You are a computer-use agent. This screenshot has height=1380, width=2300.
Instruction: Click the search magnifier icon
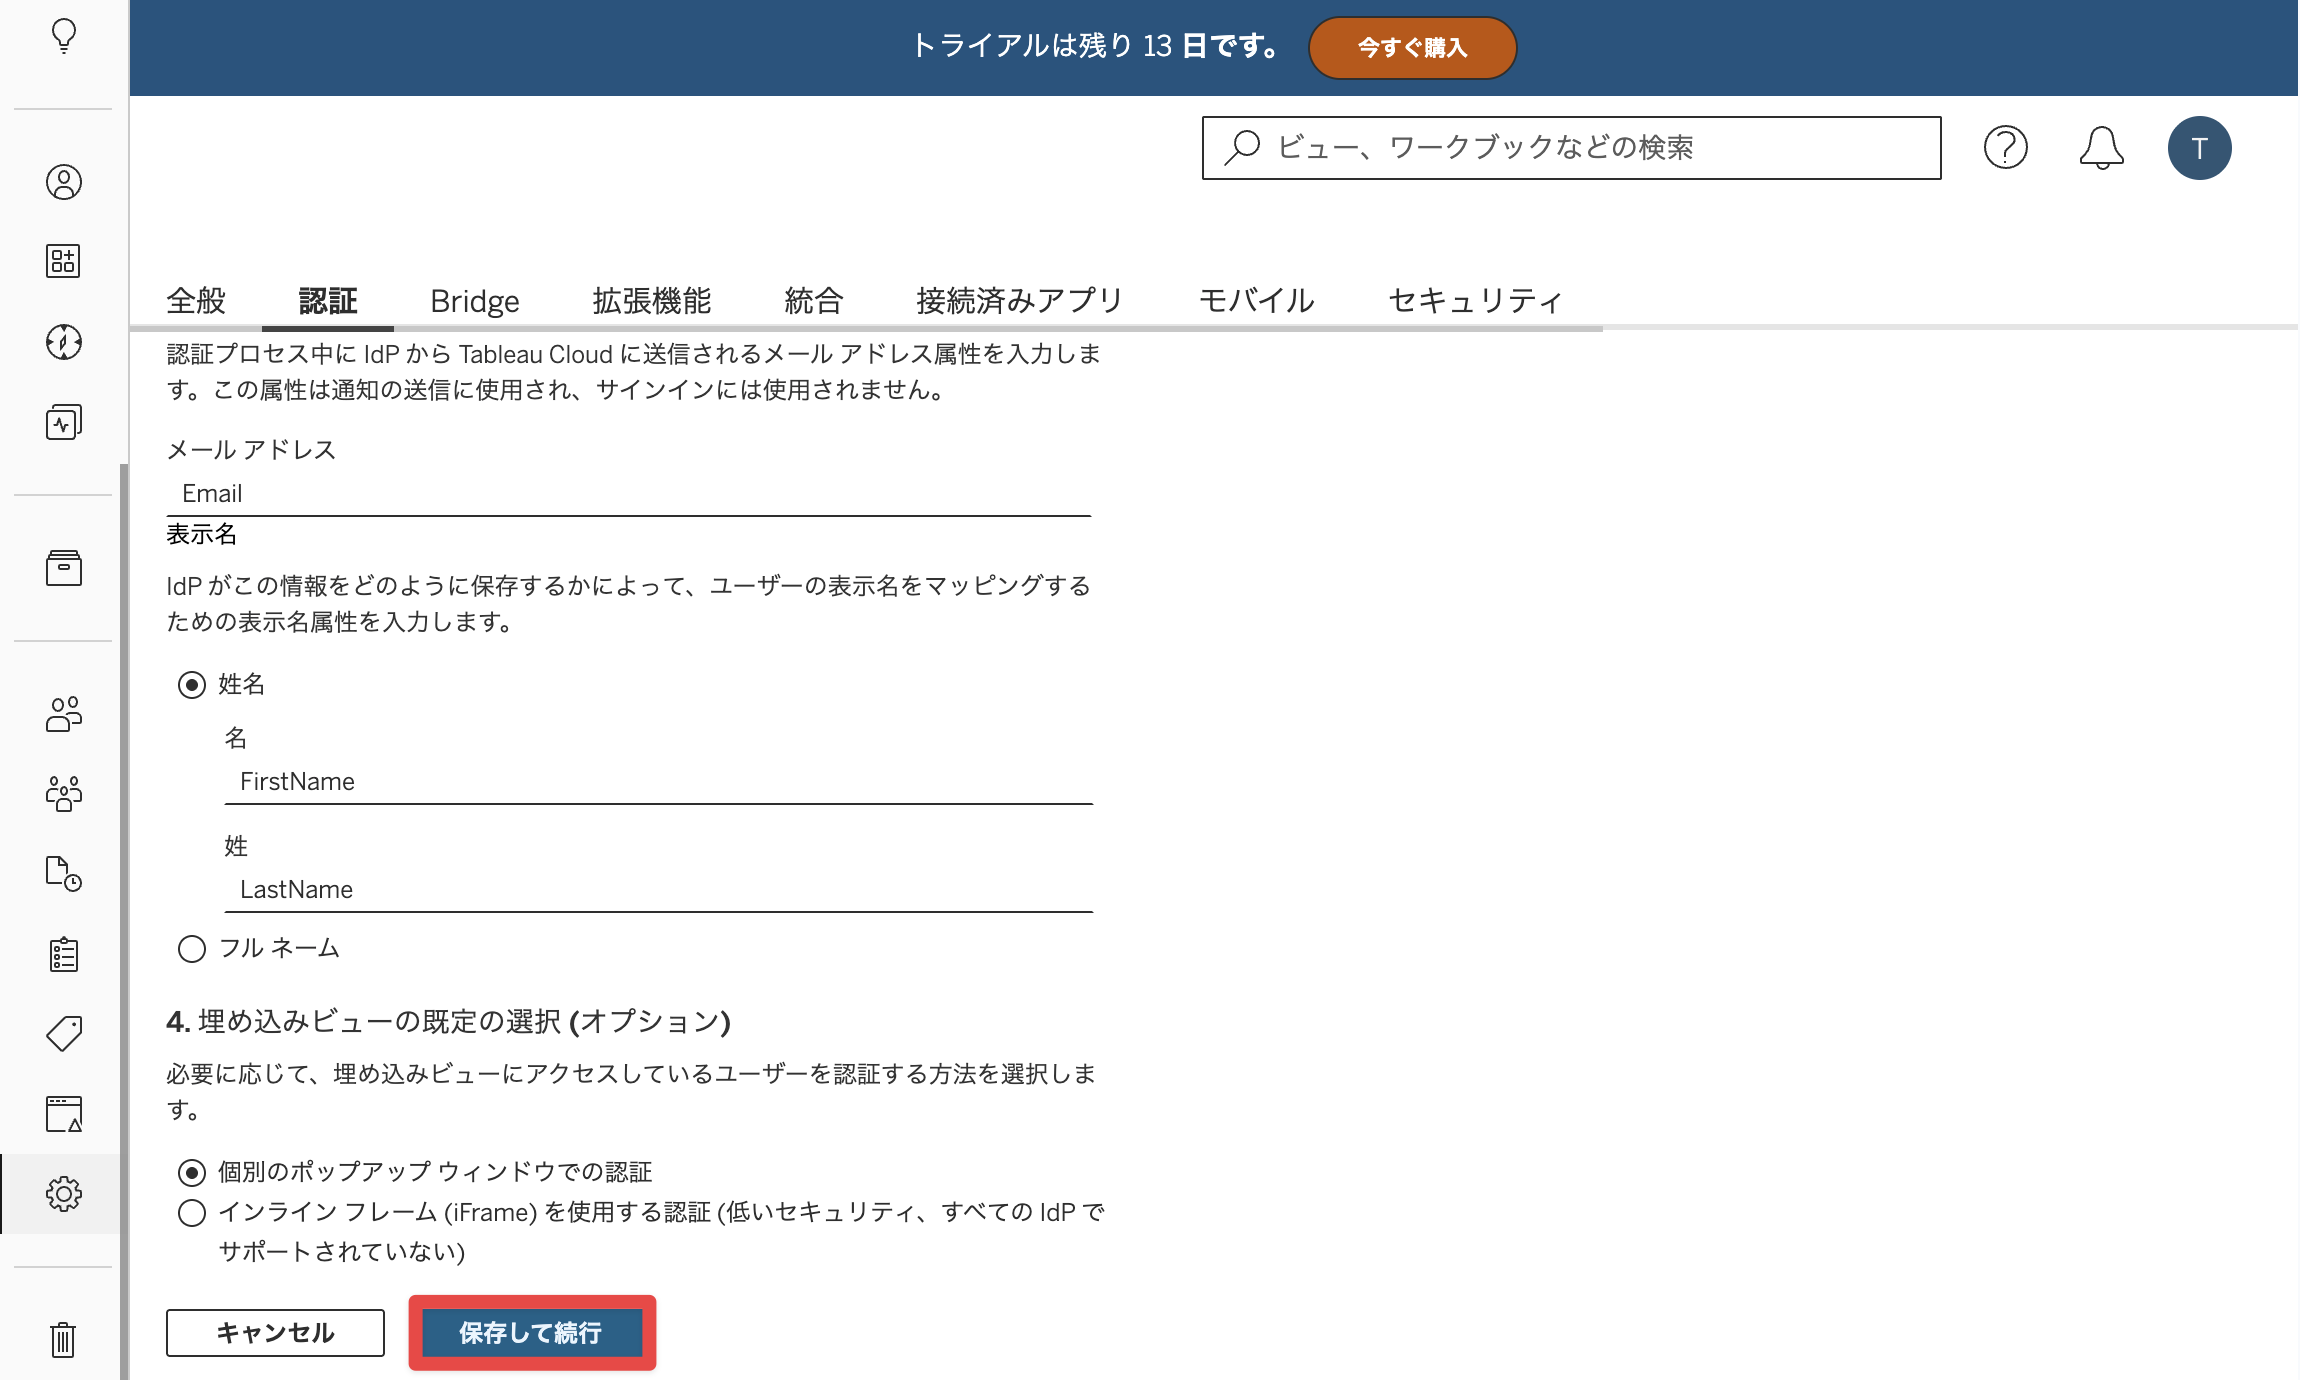point(1242,148)
